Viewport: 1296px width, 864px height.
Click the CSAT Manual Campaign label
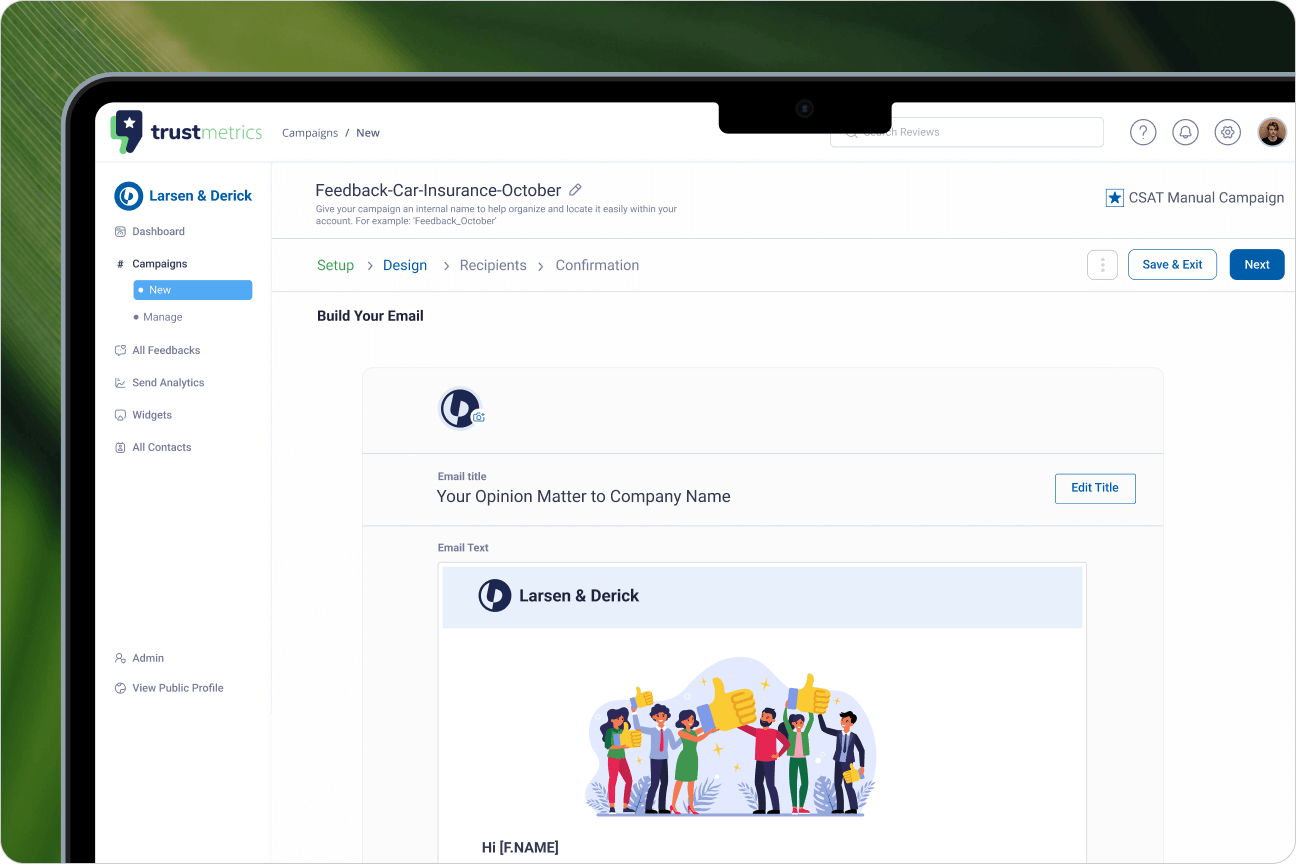click(x=1206, y=198)
